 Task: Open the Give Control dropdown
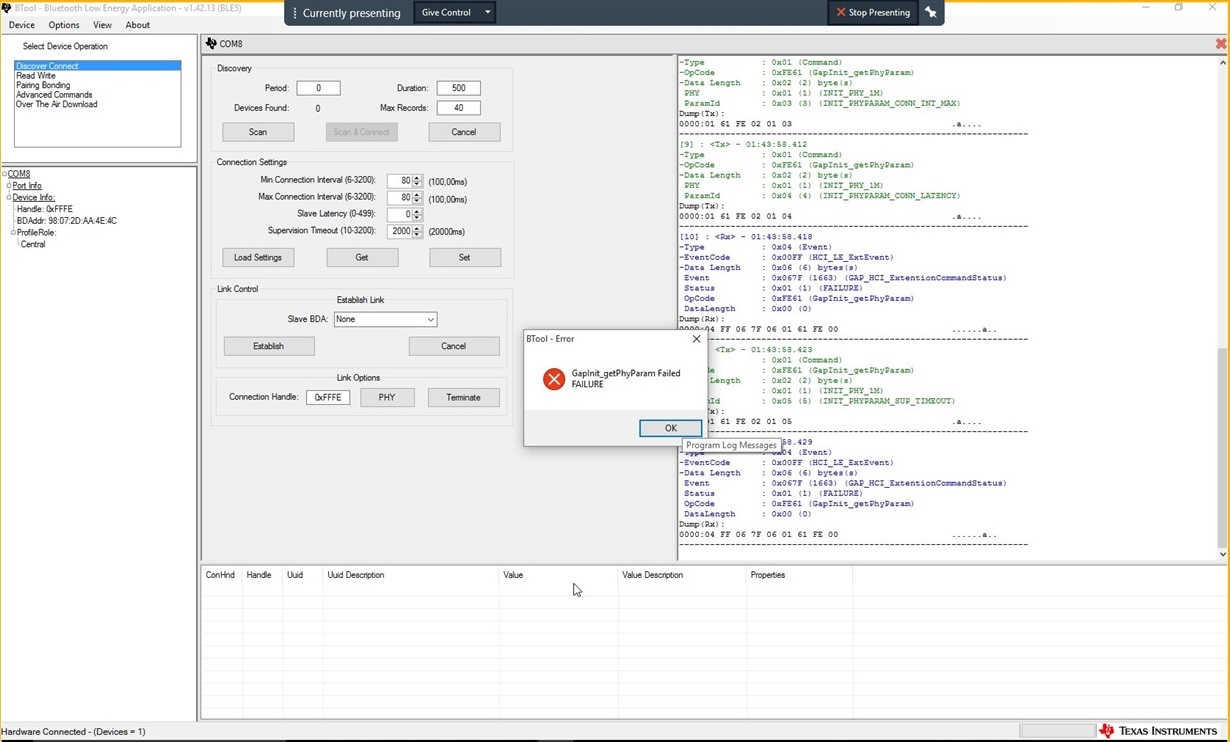[455, 13]
